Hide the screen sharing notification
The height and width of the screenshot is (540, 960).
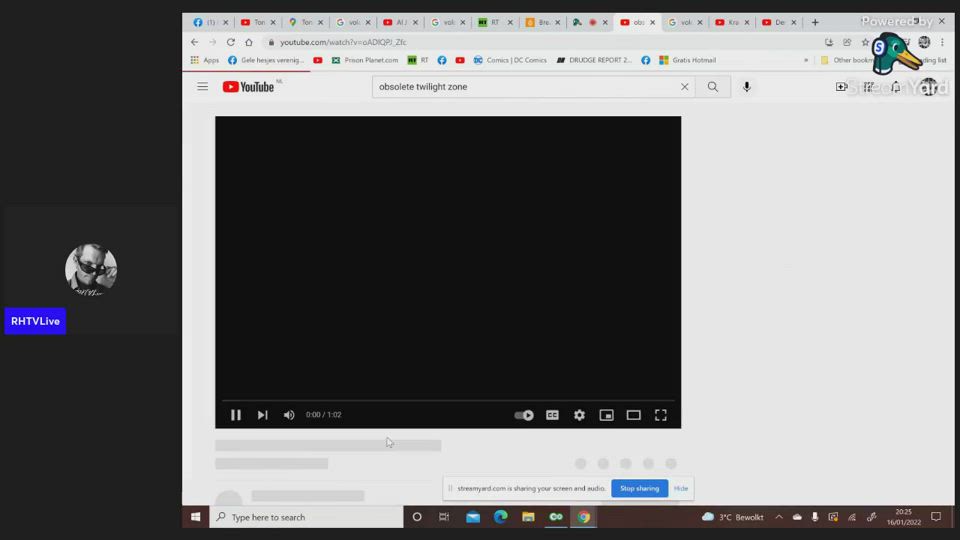tap(681, 488)
